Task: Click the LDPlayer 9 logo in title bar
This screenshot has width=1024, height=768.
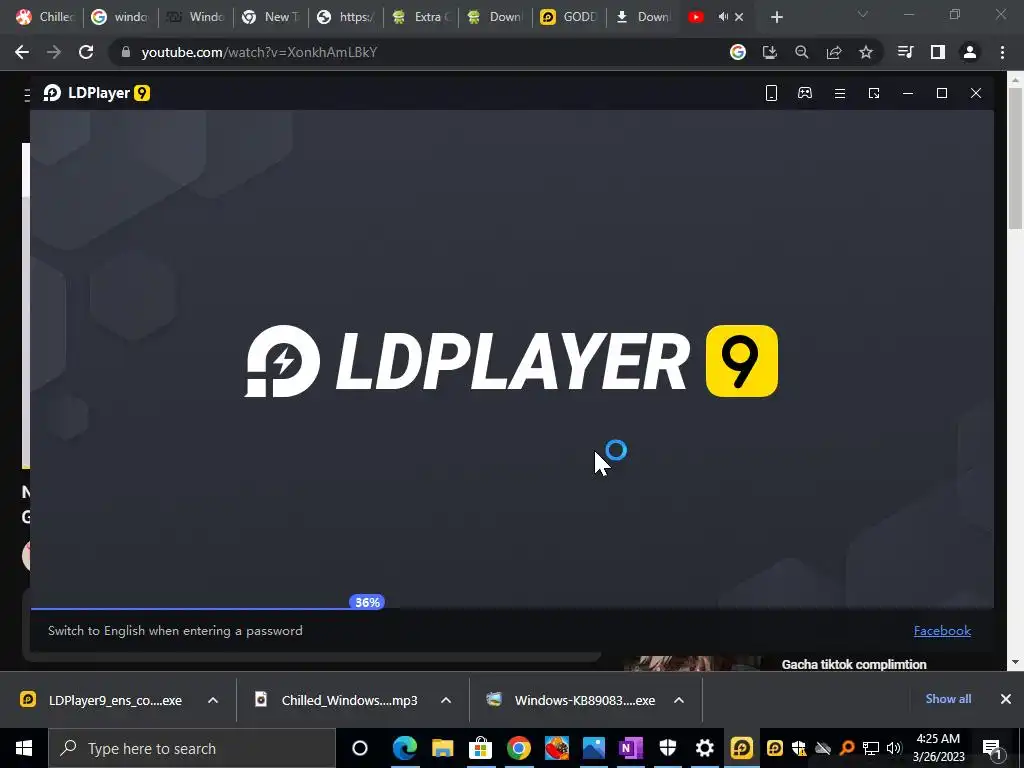Action: (x=97, y=93)
